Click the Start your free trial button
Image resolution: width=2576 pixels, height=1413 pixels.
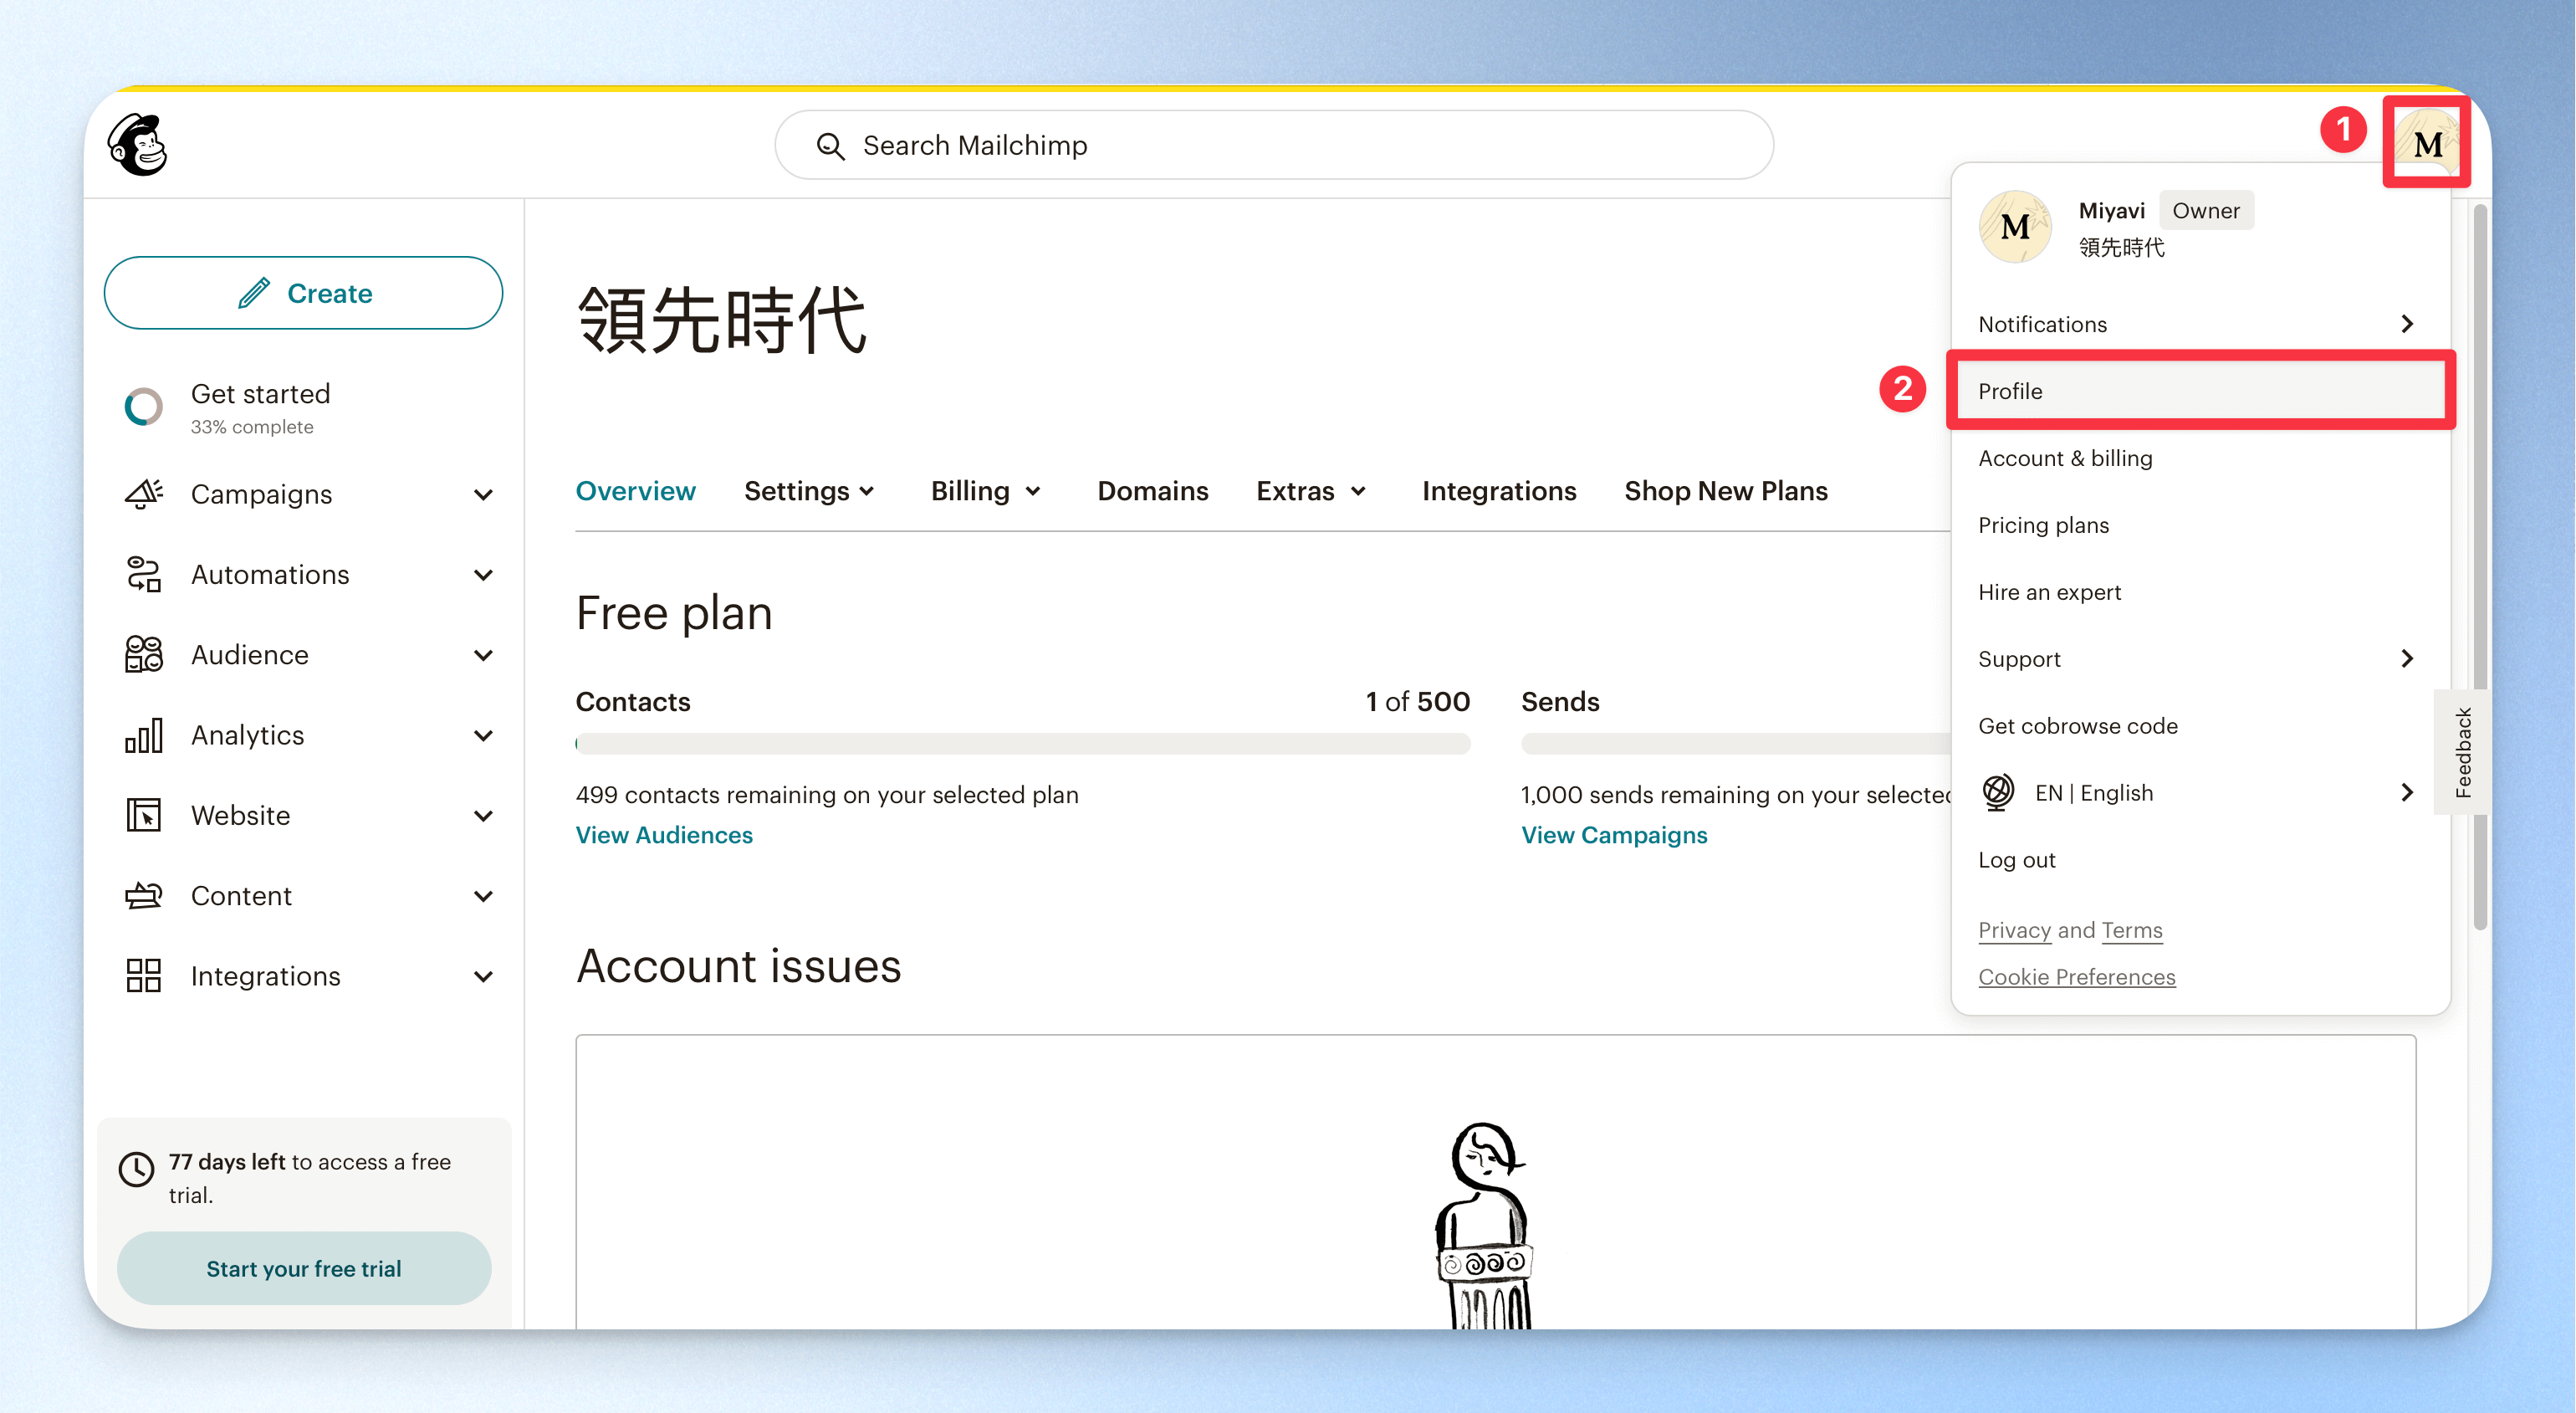click(303, 1268)
